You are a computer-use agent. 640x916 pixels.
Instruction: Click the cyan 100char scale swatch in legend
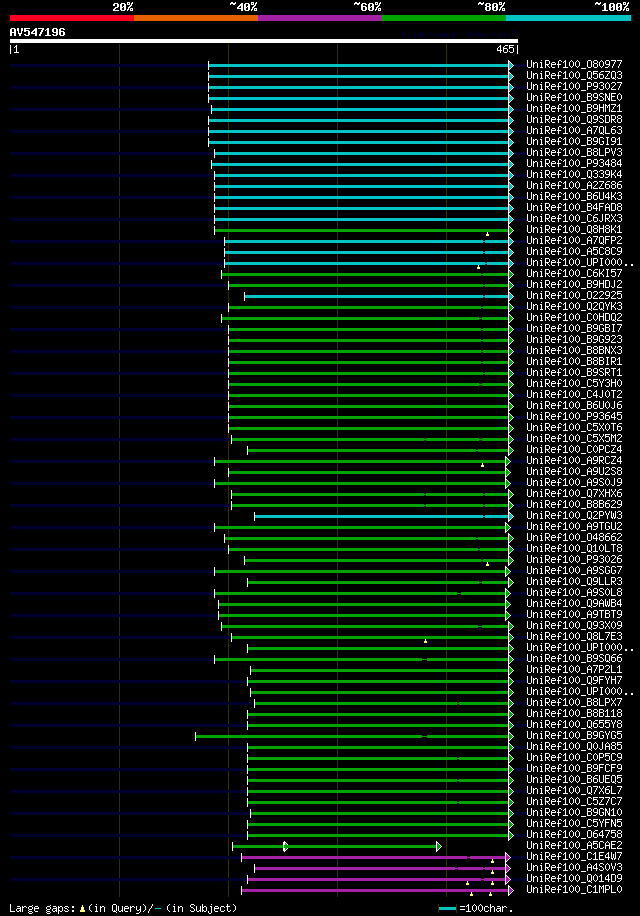[447, 908]
